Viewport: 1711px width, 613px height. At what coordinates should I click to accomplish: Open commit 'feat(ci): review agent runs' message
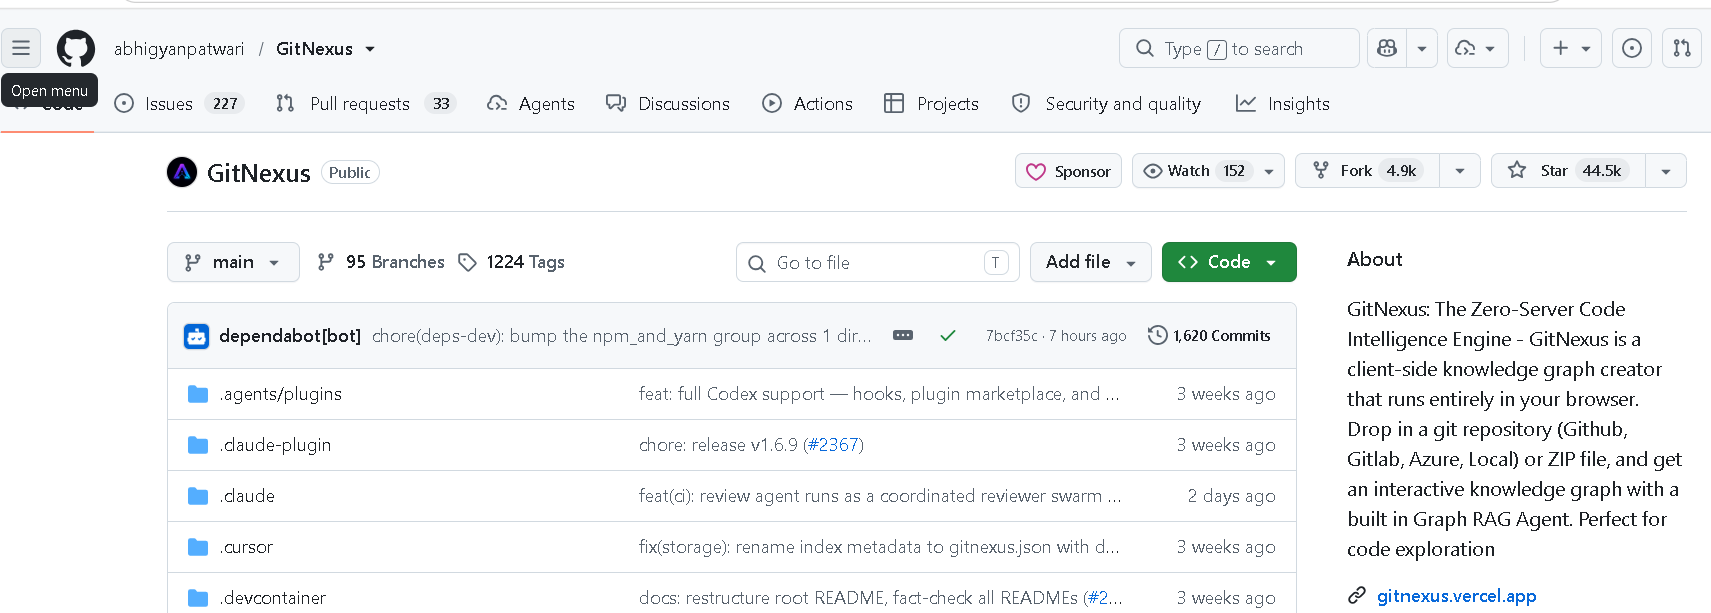coord(880,496)
